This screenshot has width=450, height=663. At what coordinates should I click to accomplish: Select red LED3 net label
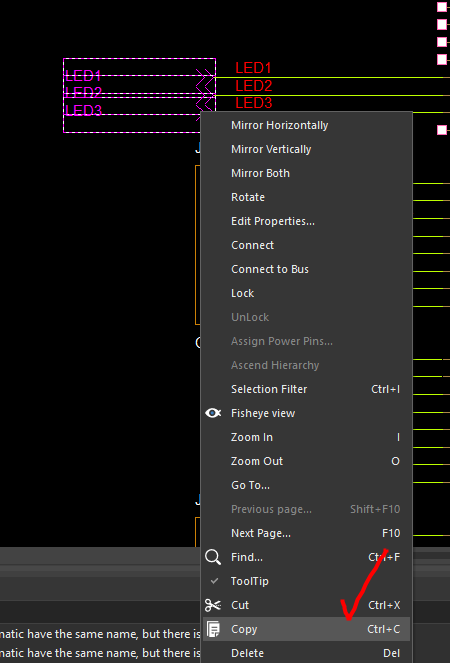pos(253,103)
